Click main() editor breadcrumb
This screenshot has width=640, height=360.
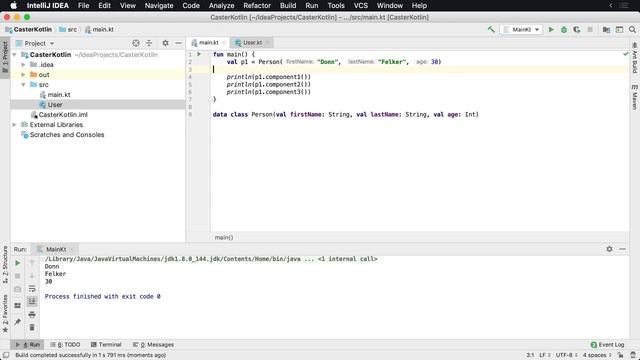(224, 237)
